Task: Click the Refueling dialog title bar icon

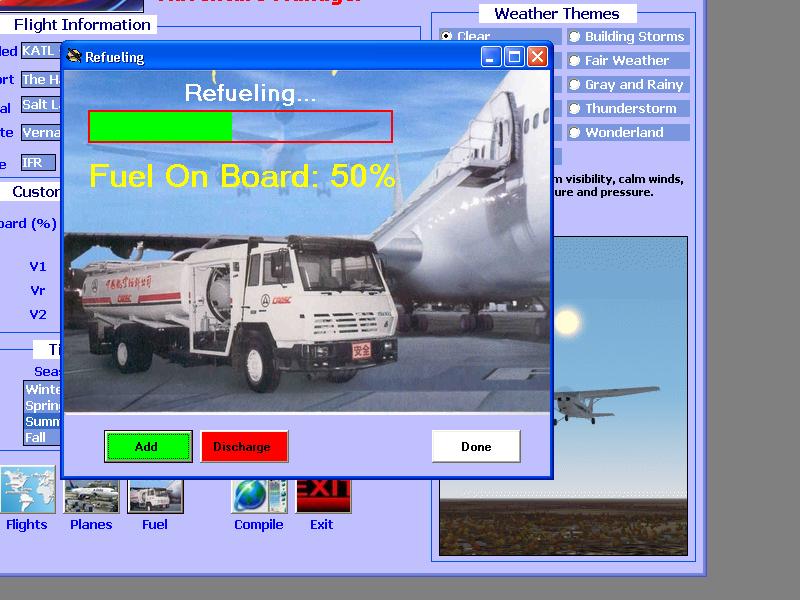Action: click(74, 56)
